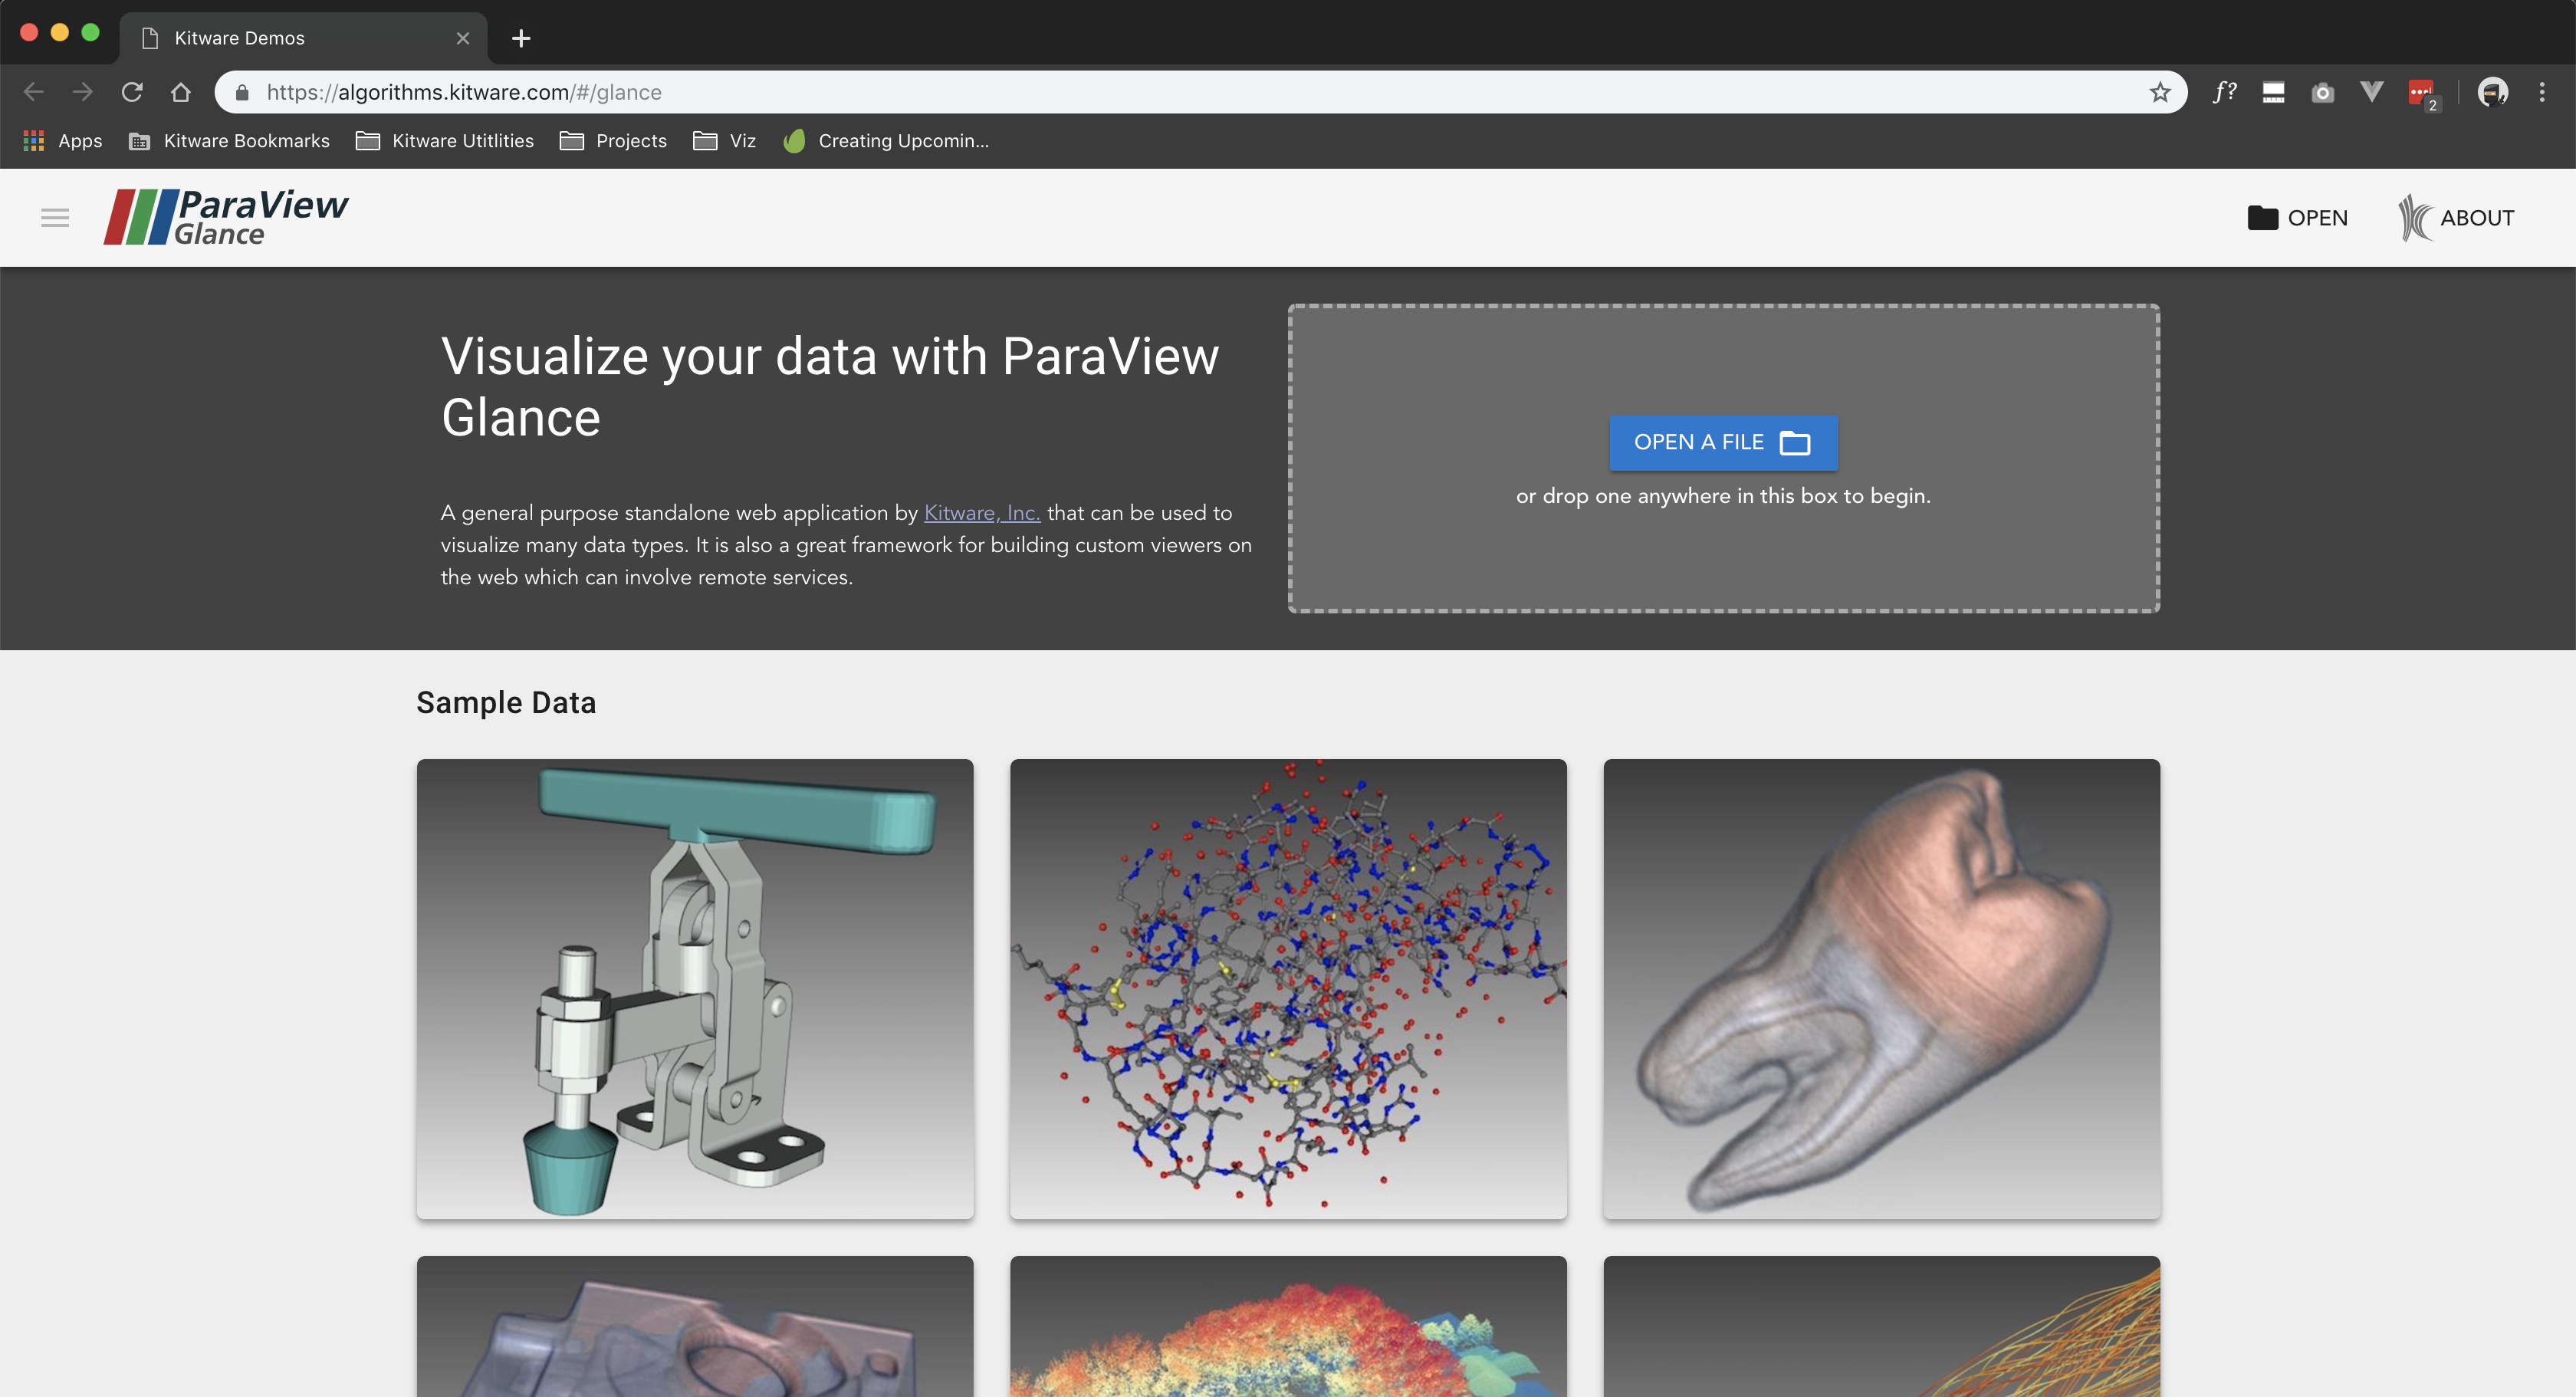The image size is (2576, 1397).
Task: Click the OPEN A FILE button
Action: point(1722,442)
